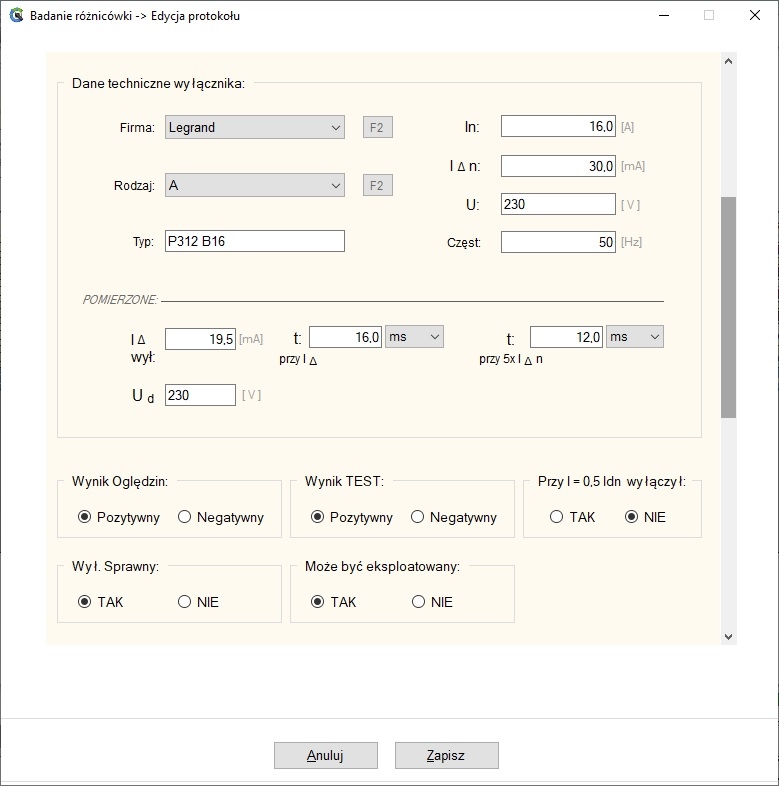The width and height of the screenshot is (779, 786).
Task: Open ms unit dropdown for t przy IΔ
Action: point(414,337)
